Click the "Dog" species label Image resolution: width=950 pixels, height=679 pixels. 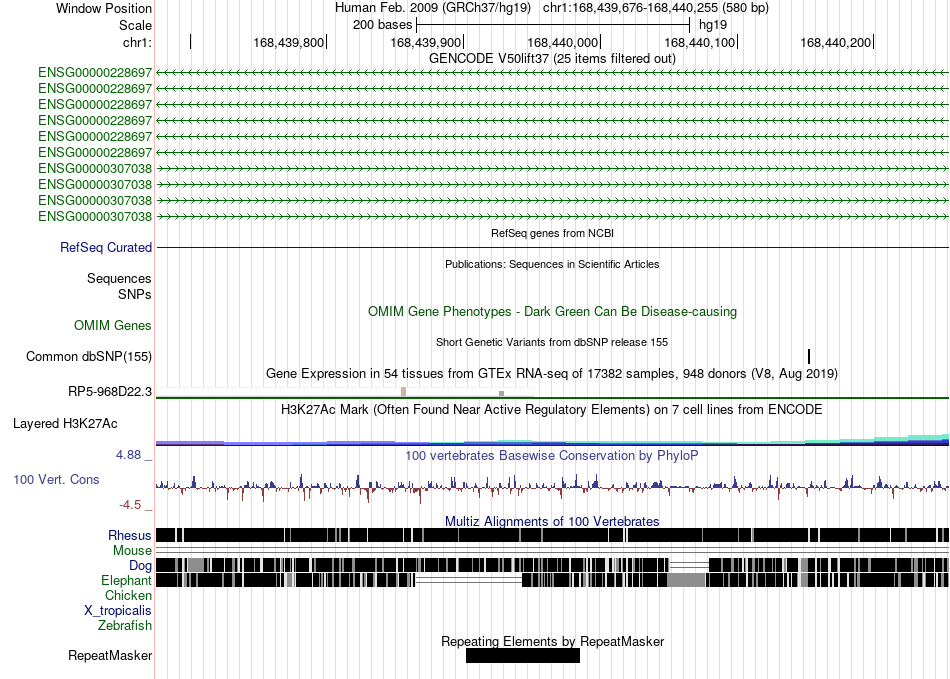coord(140,565)
